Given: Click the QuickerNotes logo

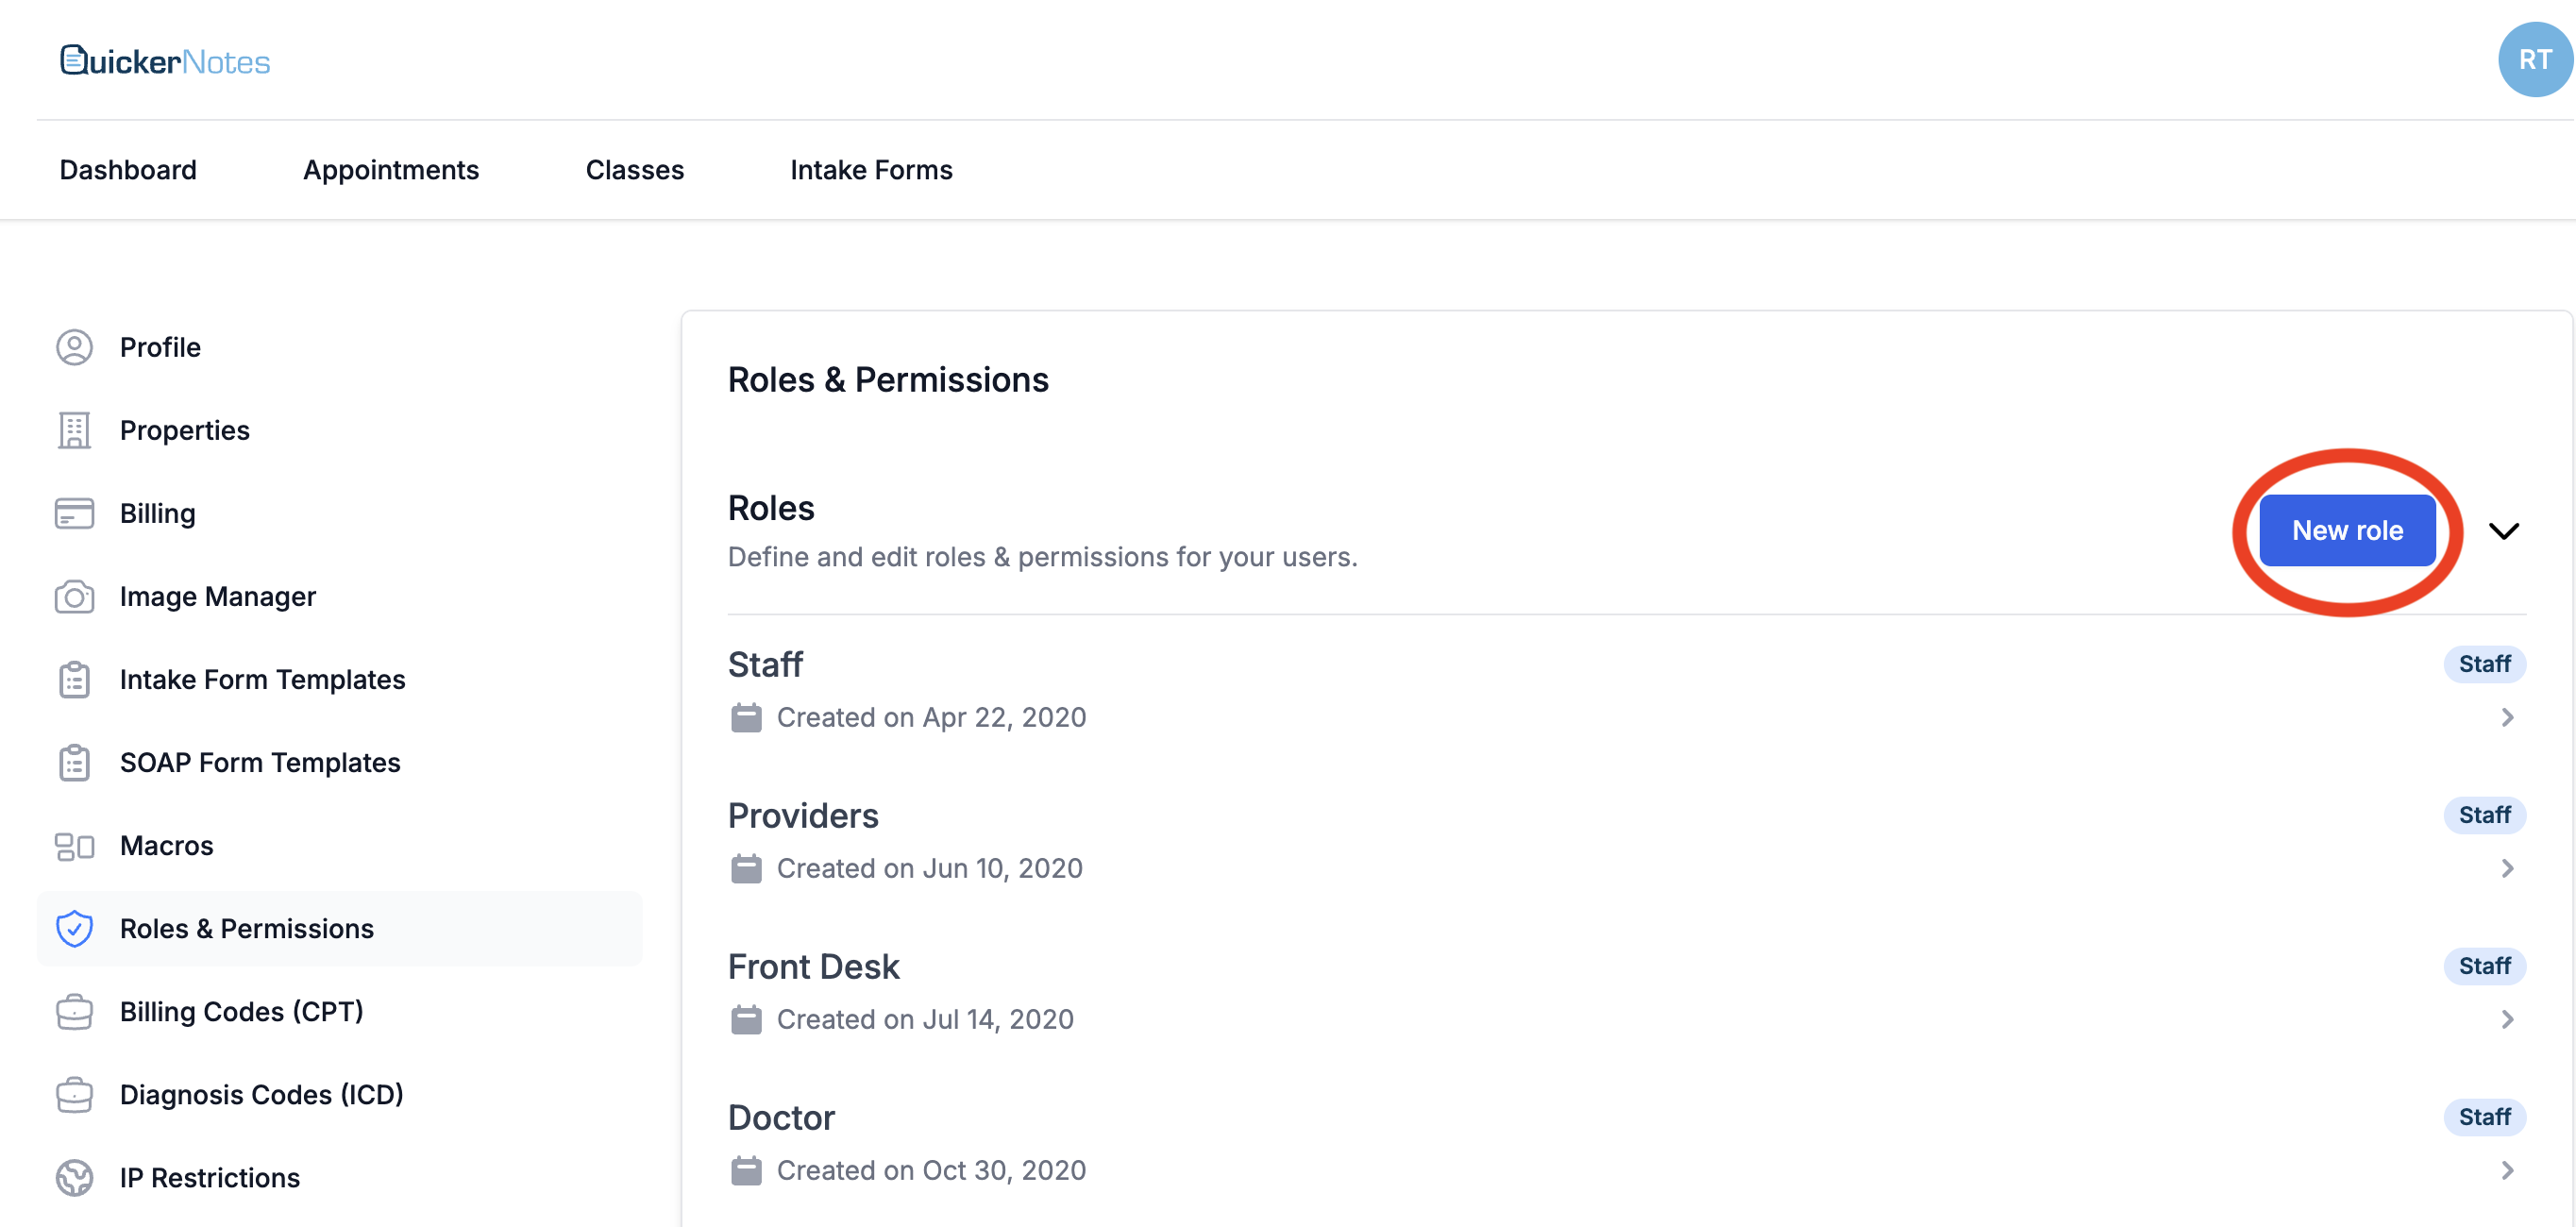Looking at the screenshot, I should point(165,61).
